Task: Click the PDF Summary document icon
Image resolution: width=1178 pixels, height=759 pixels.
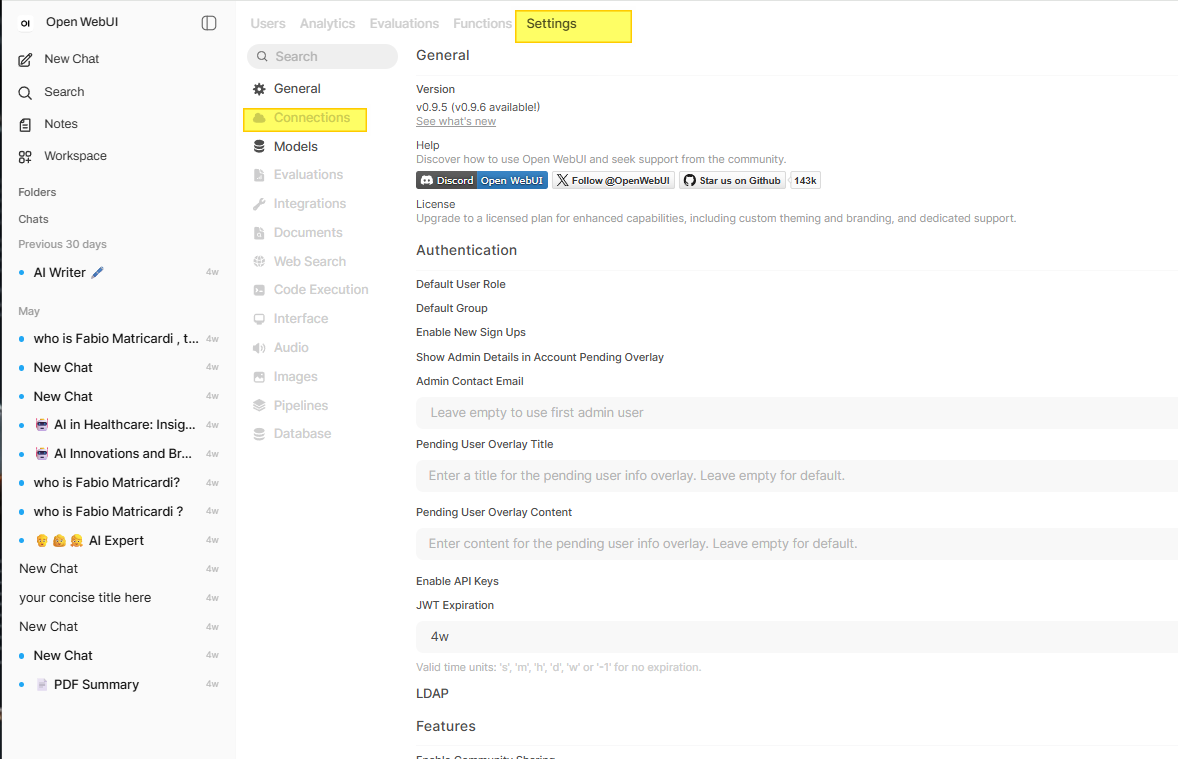Action: pyautogui.click(x=42, y=685)
